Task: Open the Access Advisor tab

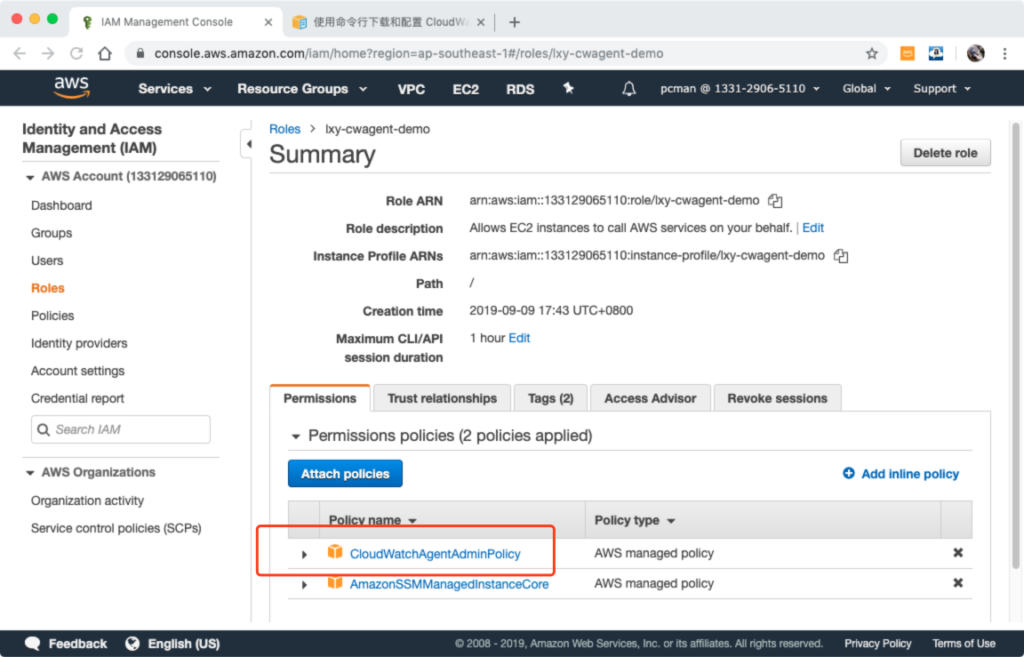Action: click(650, 398)
